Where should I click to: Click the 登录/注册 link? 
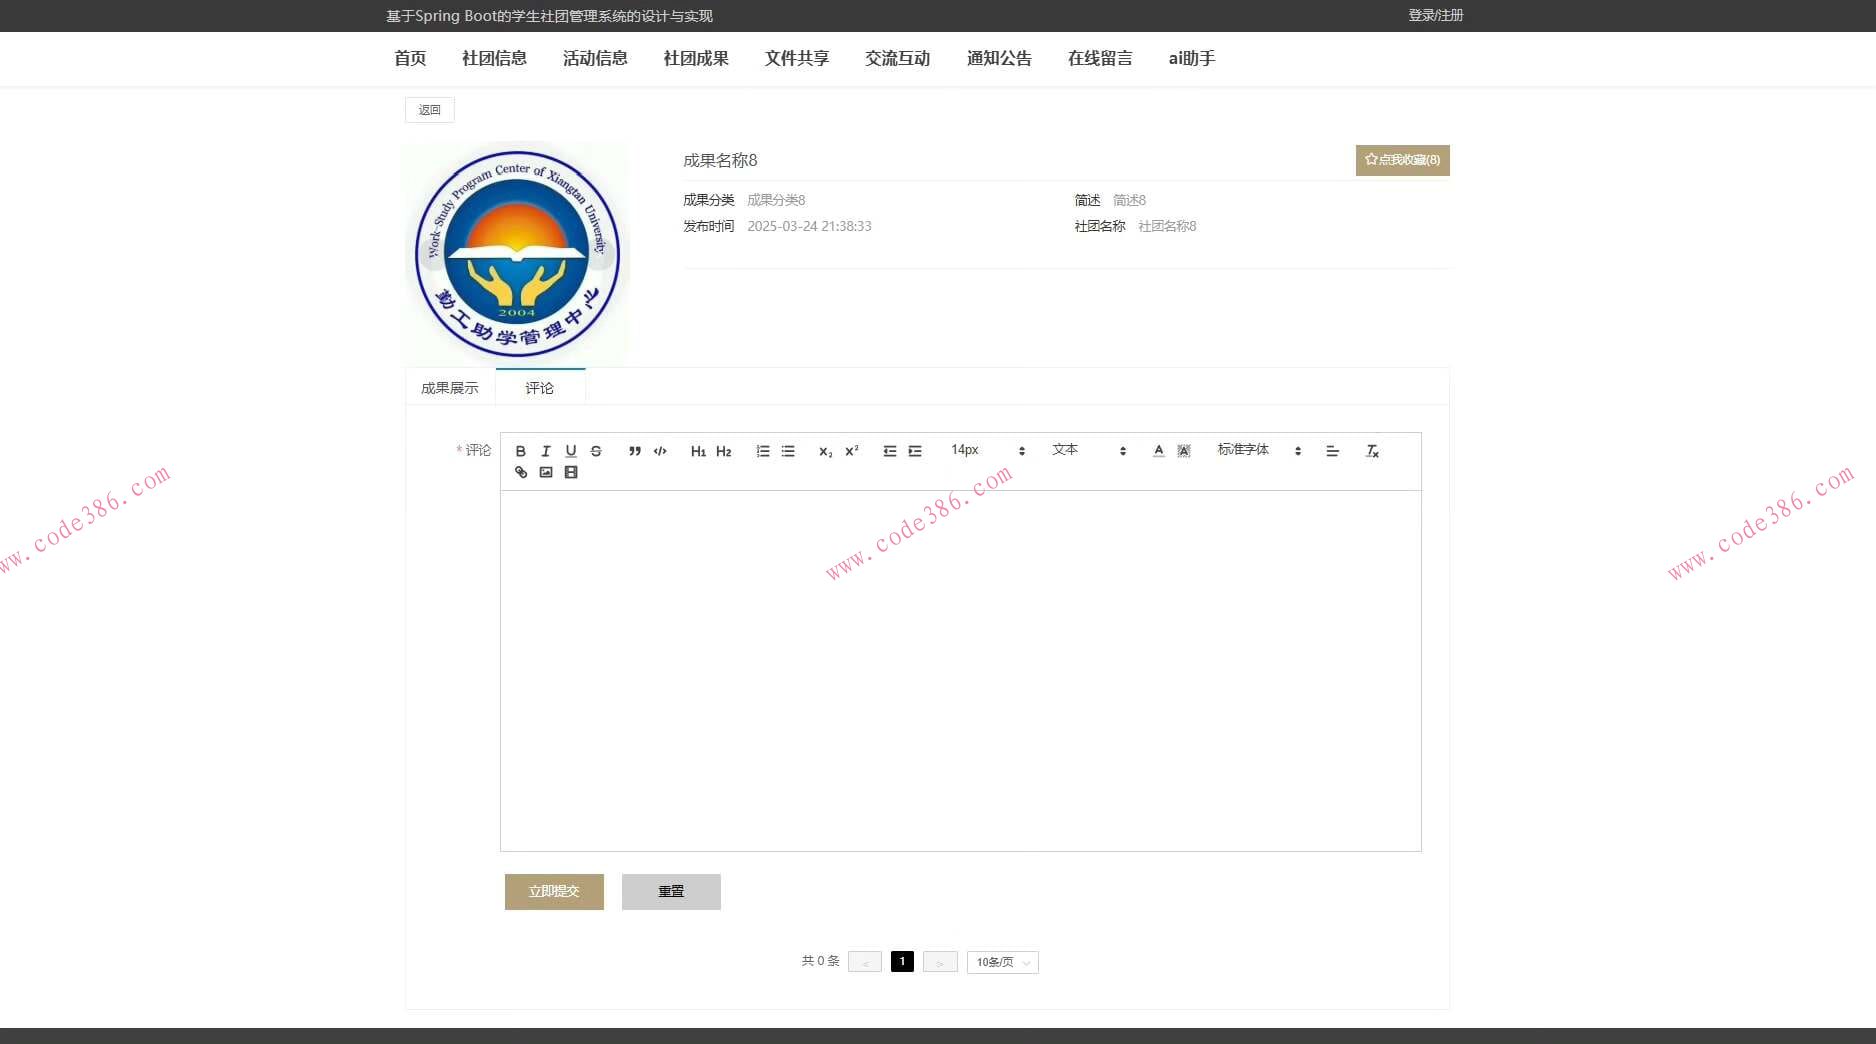[1436, 15]
